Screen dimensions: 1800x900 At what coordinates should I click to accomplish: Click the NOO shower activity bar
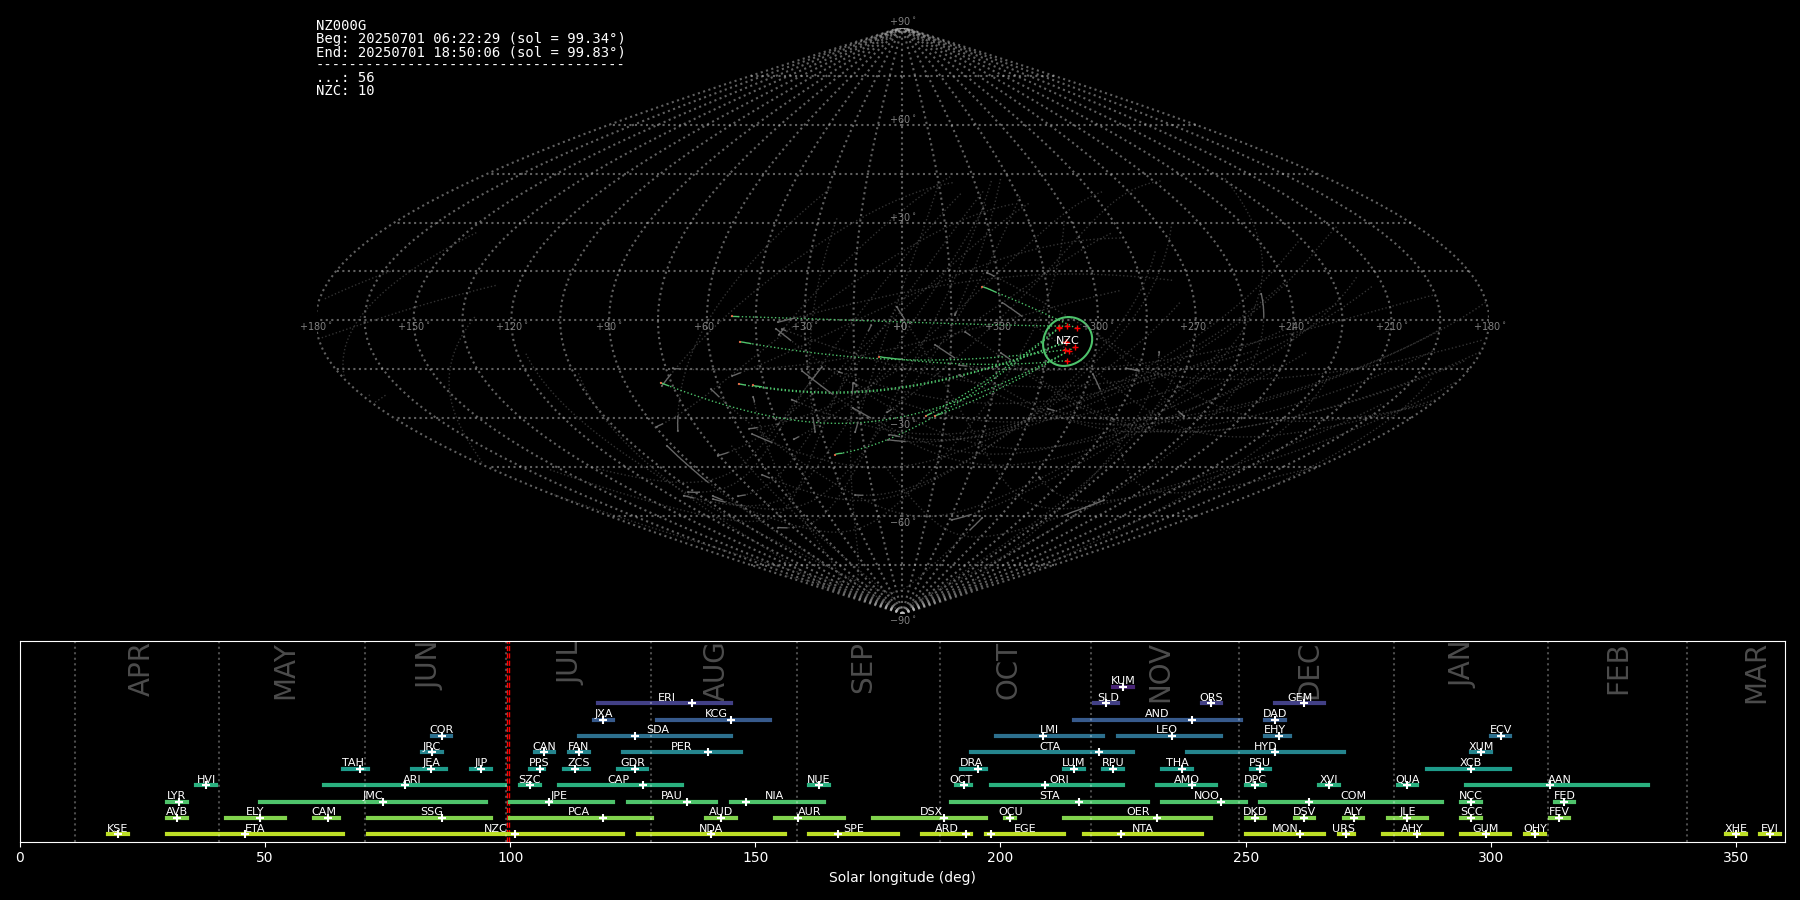point(1204,802)
